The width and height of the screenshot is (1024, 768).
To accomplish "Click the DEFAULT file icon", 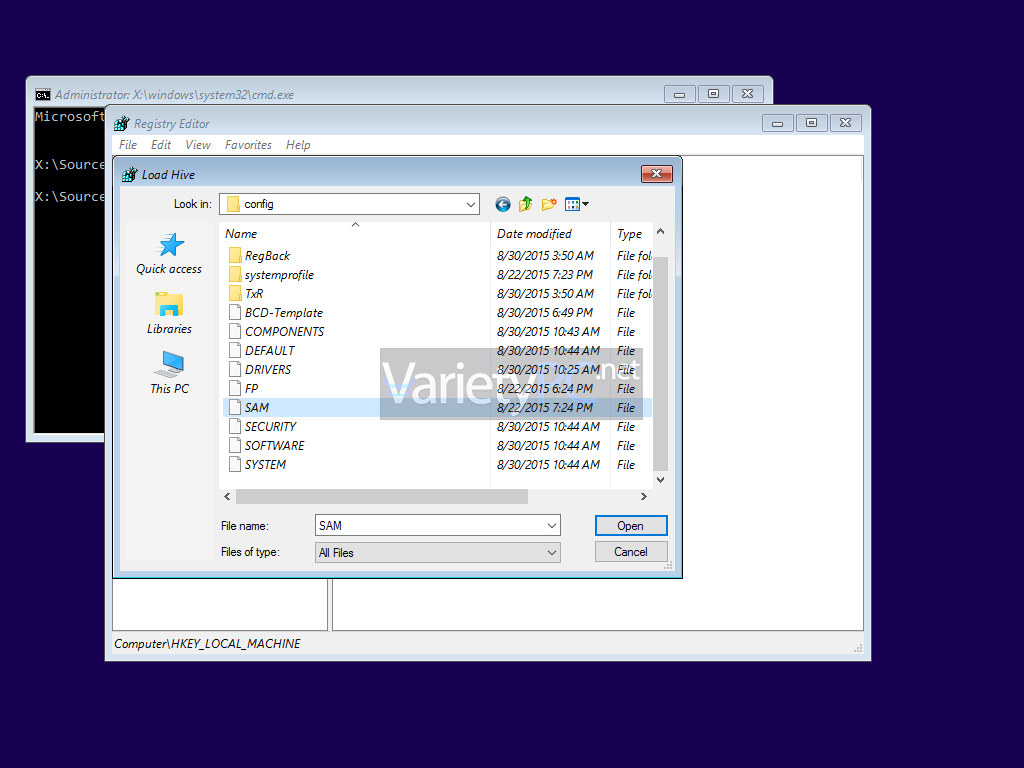I will coord(235,350).
